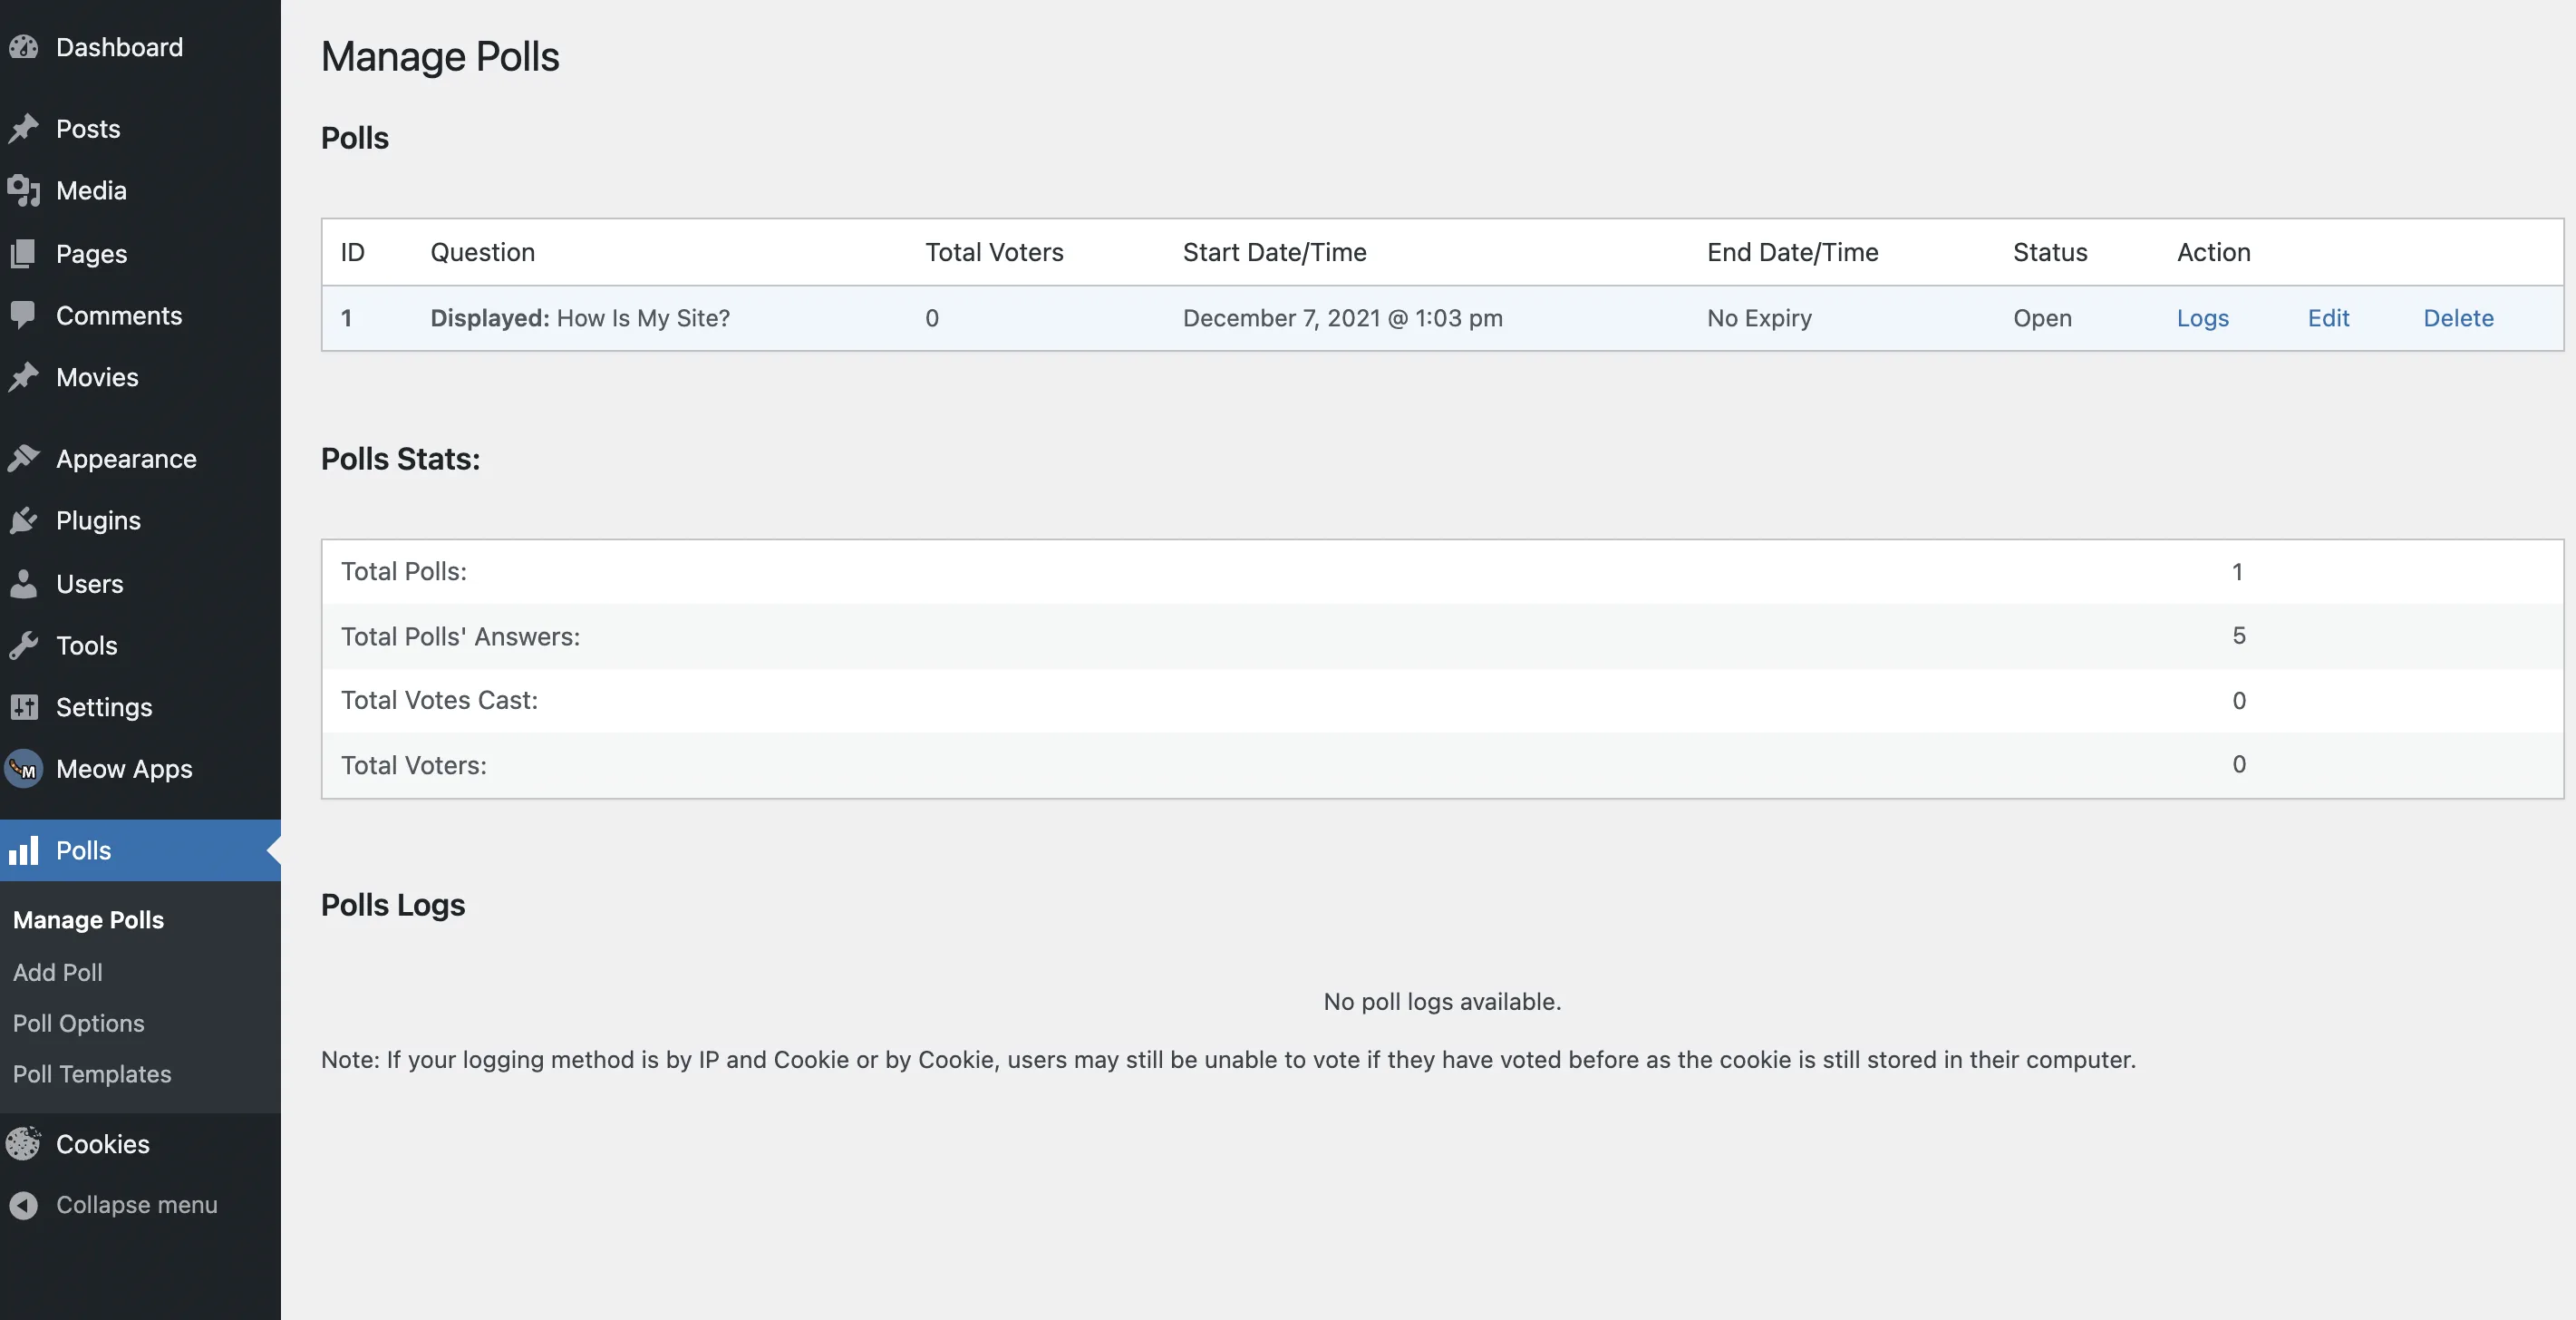The image size is (2576, 1320).
Task: Click the Comments speech bubble icon
Action: coord(24,315)
